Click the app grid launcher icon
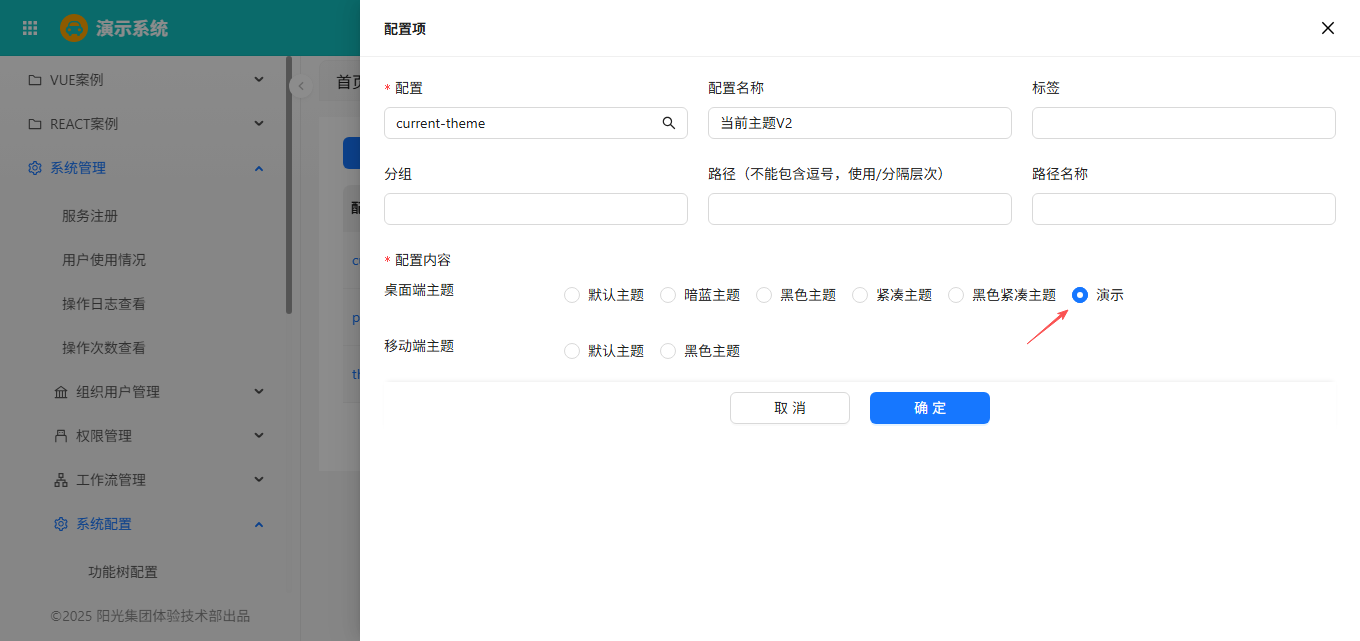The height and width of the screenshot is (641, 1360). tap(30, 28)
